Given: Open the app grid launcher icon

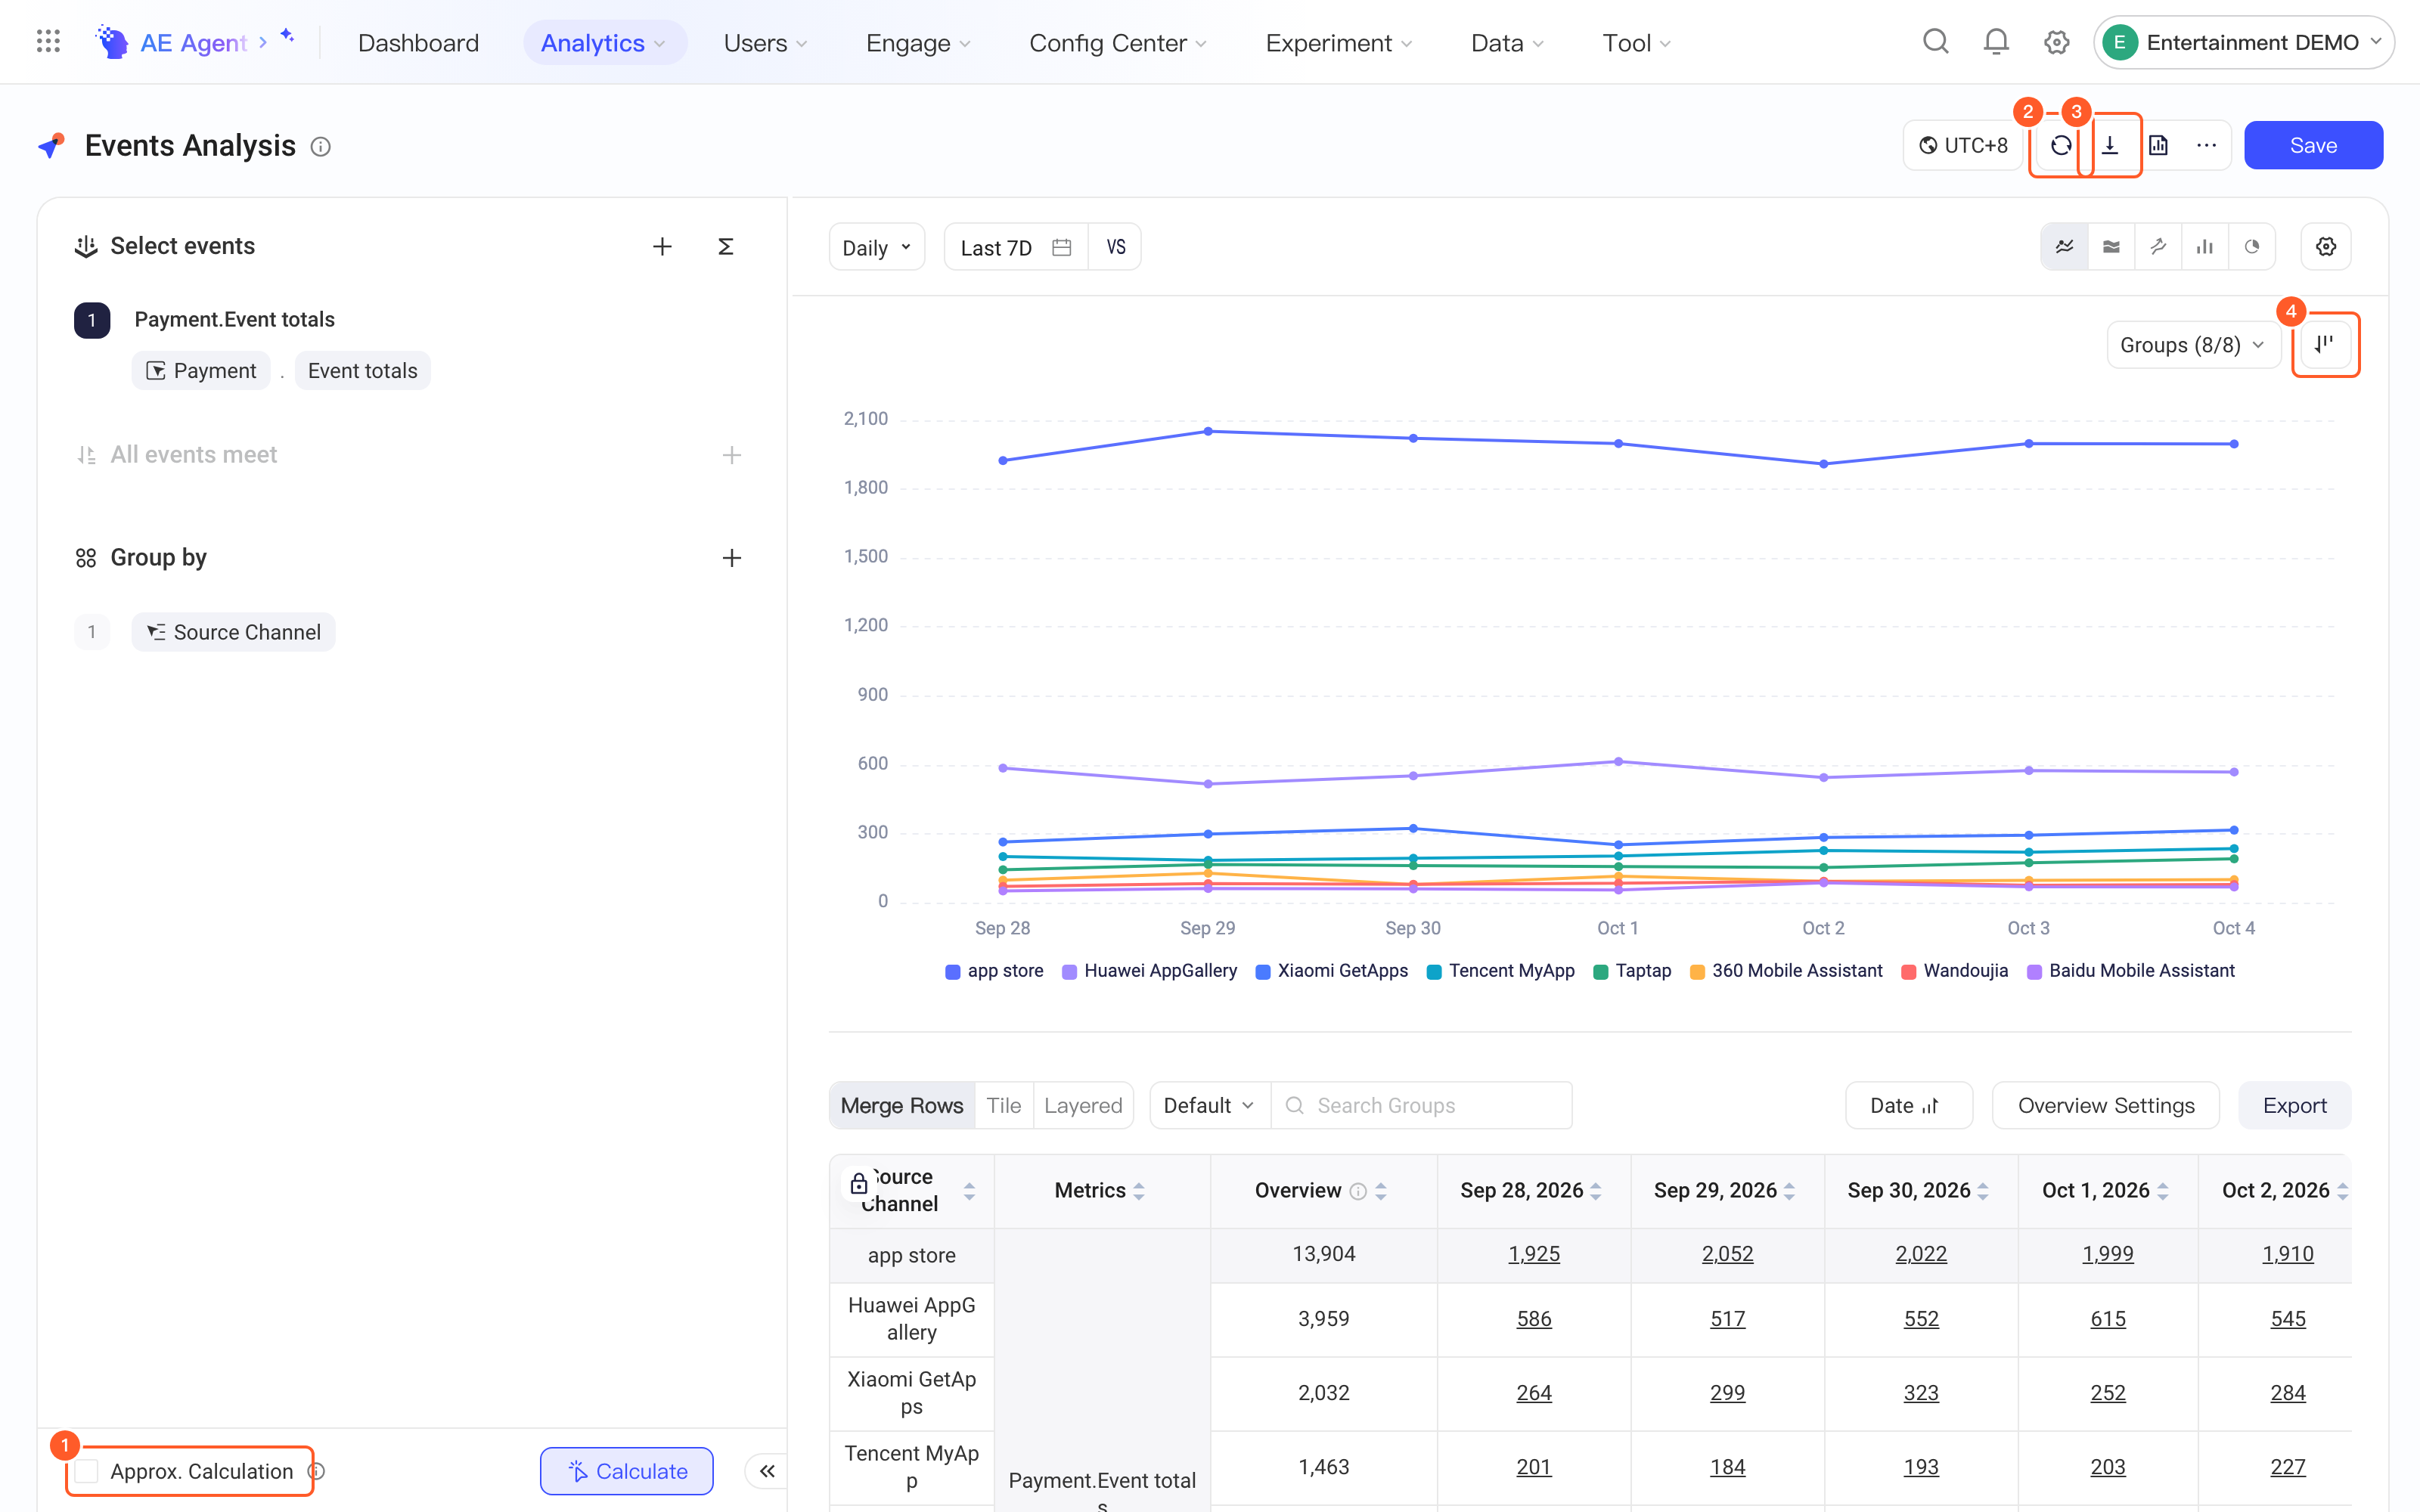Looking at the screenshot, I should (48, 42).
